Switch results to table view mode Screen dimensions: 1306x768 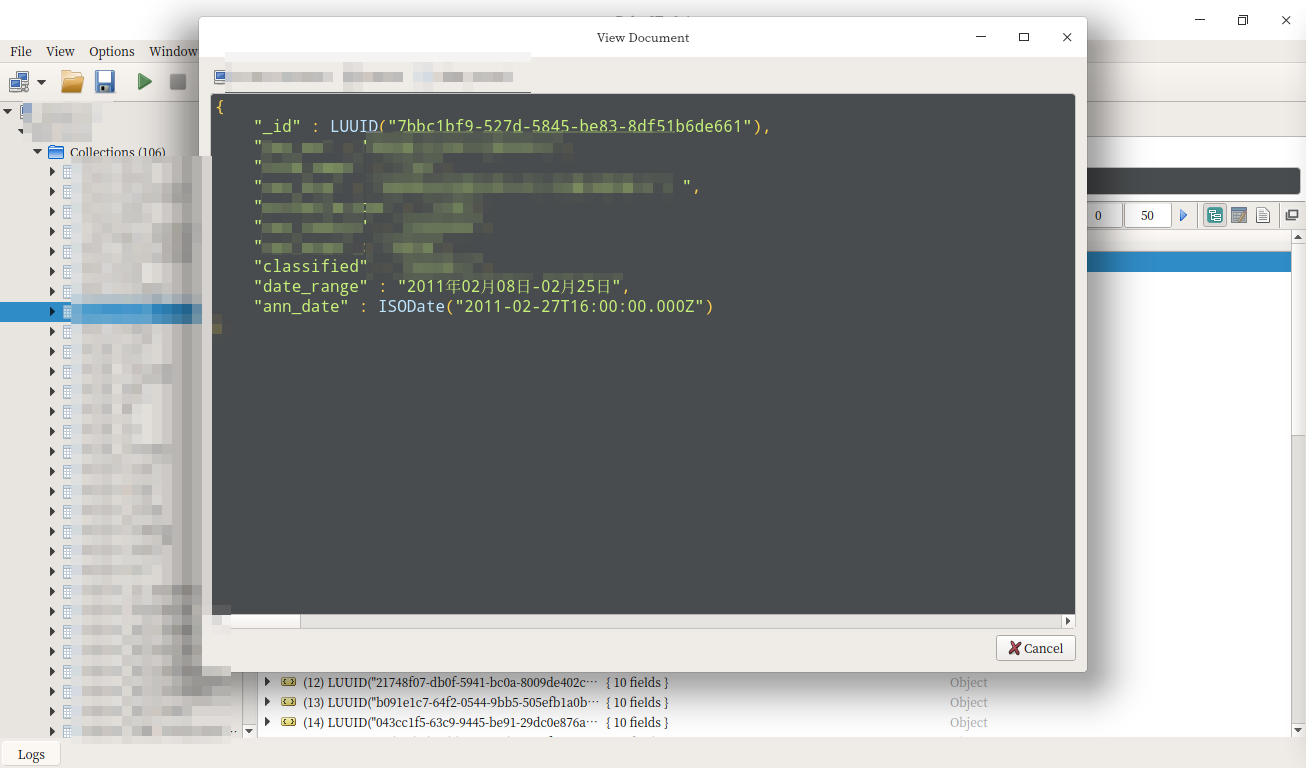[1239, 215]
